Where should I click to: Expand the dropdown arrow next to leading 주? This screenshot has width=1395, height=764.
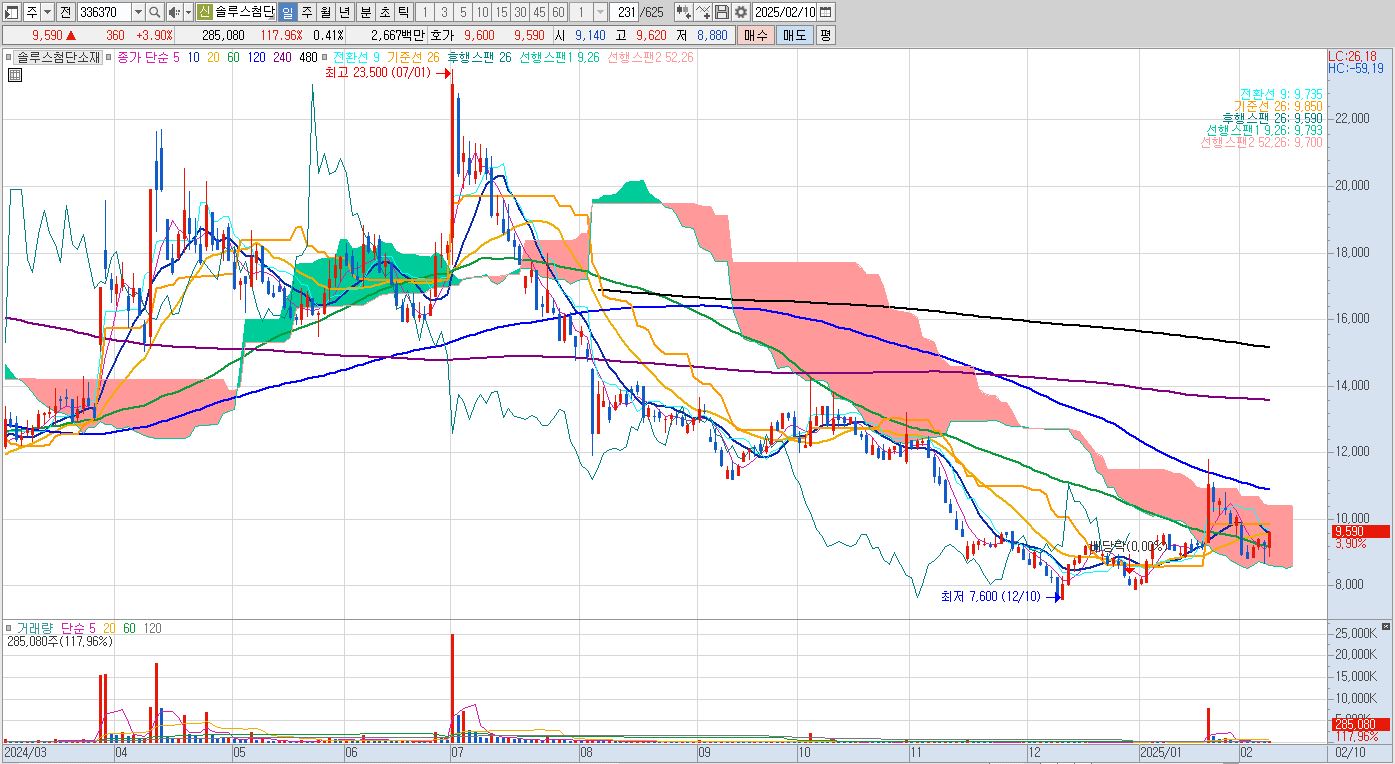[x=47, y=12]
